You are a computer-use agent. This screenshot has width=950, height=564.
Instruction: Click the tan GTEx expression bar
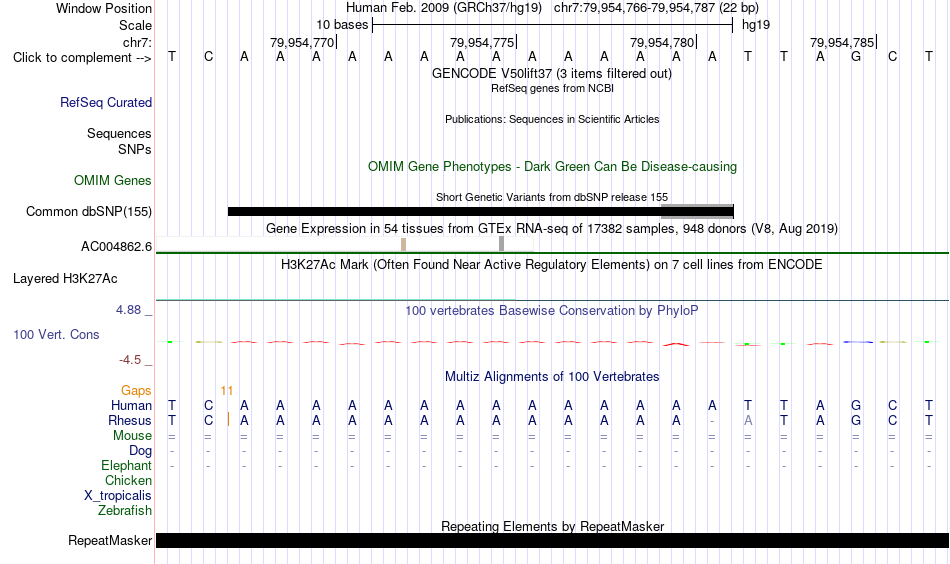click(404, 244)
